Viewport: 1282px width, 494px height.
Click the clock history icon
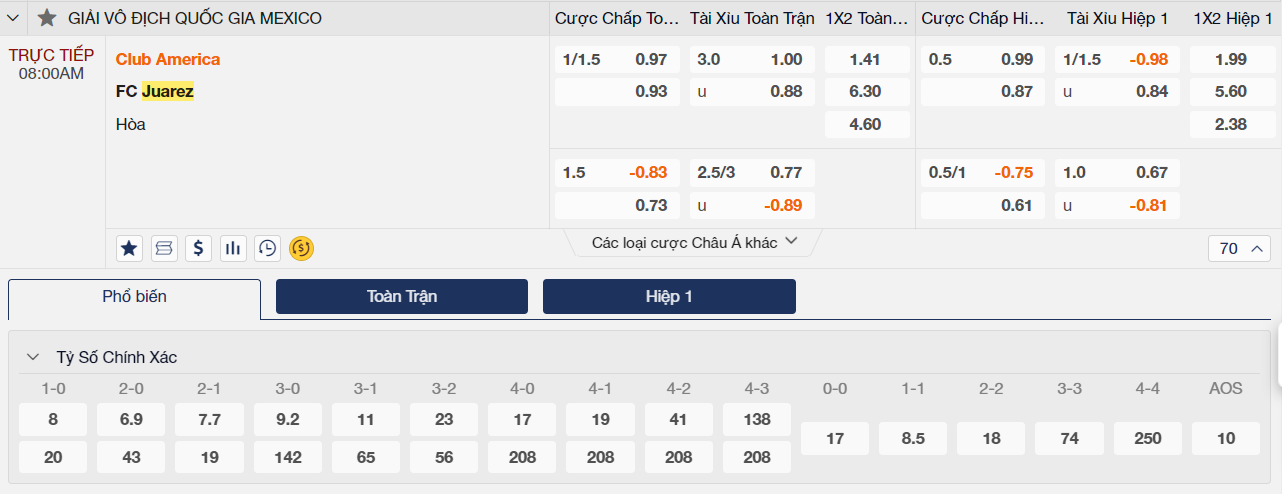click(x=267, y=248)
